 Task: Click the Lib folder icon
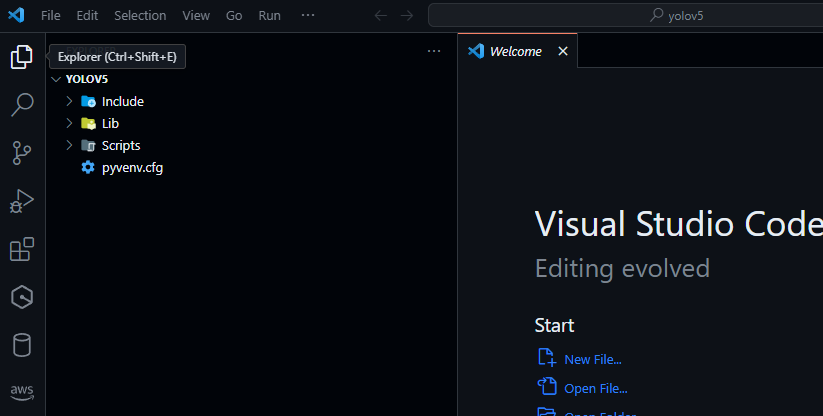88,123
